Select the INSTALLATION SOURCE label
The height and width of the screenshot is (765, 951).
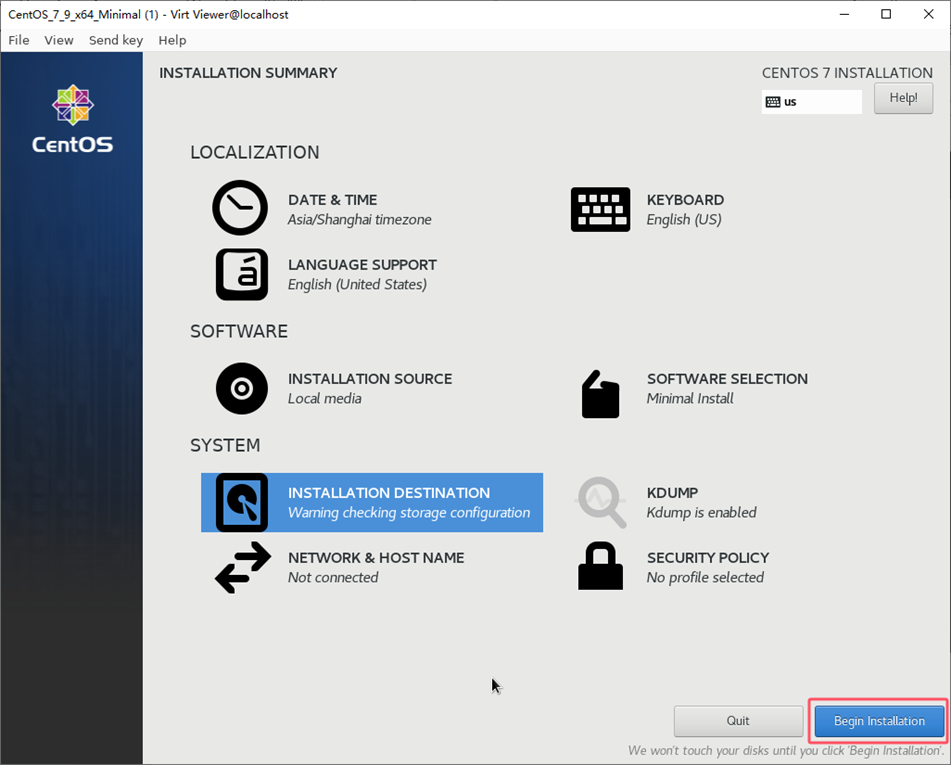tap(370, 379)
